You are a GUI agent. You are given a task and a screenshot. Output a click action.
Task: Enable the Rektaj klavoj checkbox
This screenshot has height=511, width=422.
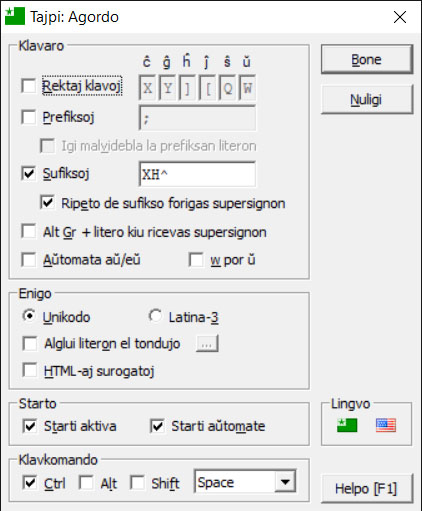(x=29, y=86)
